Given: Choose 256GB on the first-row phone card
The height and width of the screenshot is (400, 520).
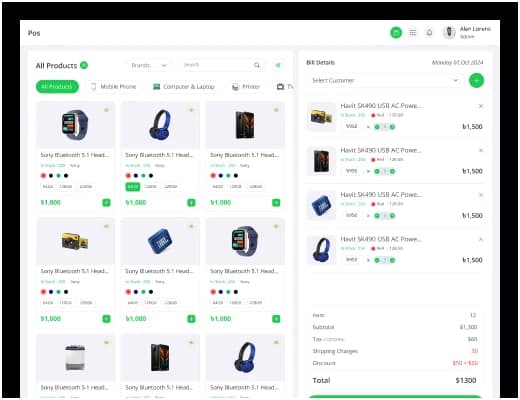Looking at the screenshot, I should coord(256,187).
